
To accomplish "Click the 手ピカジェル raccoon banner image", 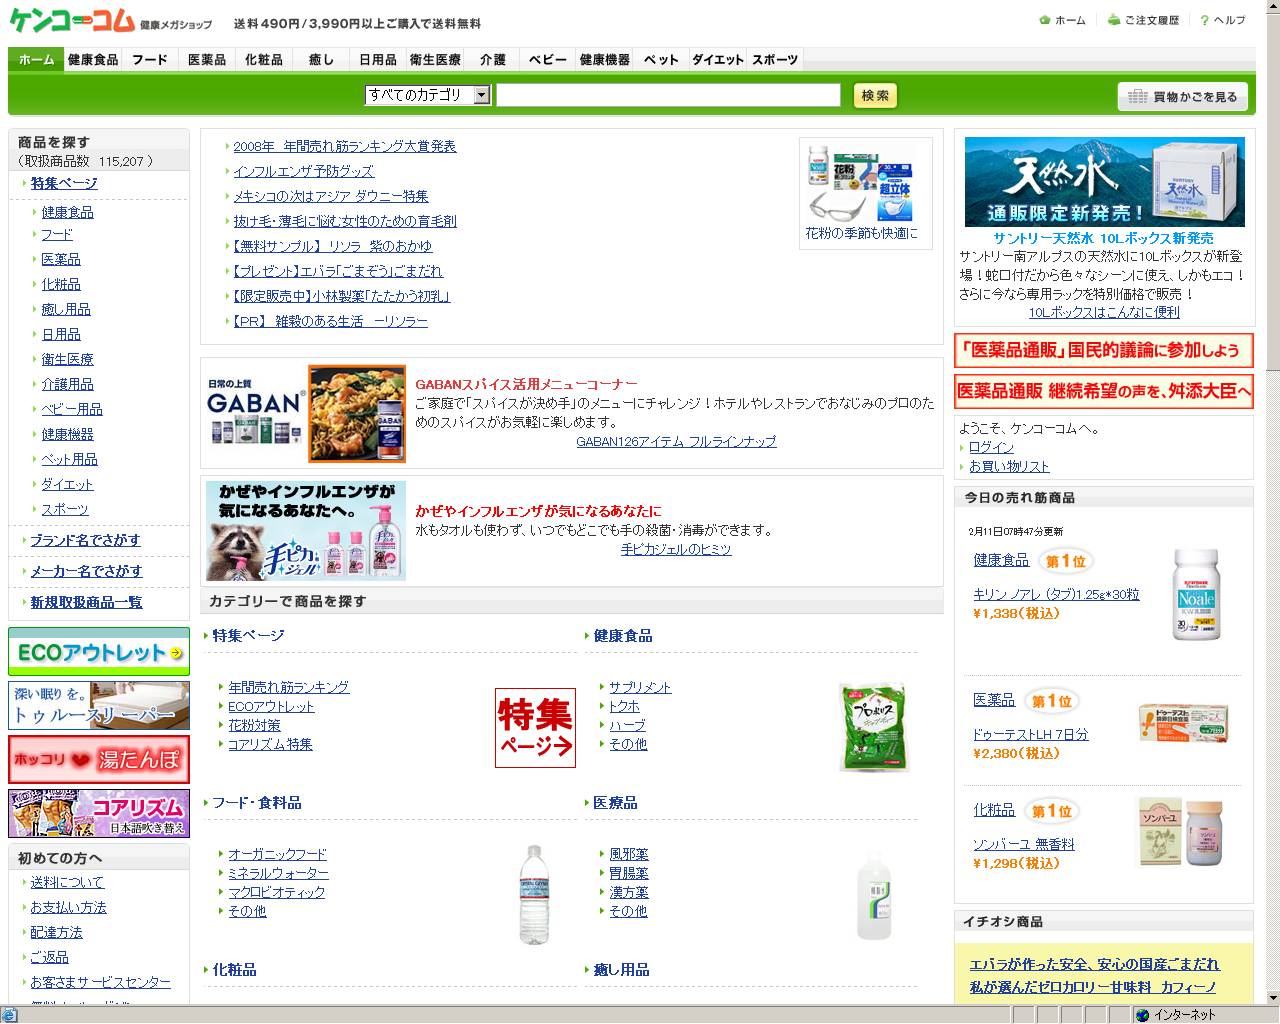I will 306,531.
